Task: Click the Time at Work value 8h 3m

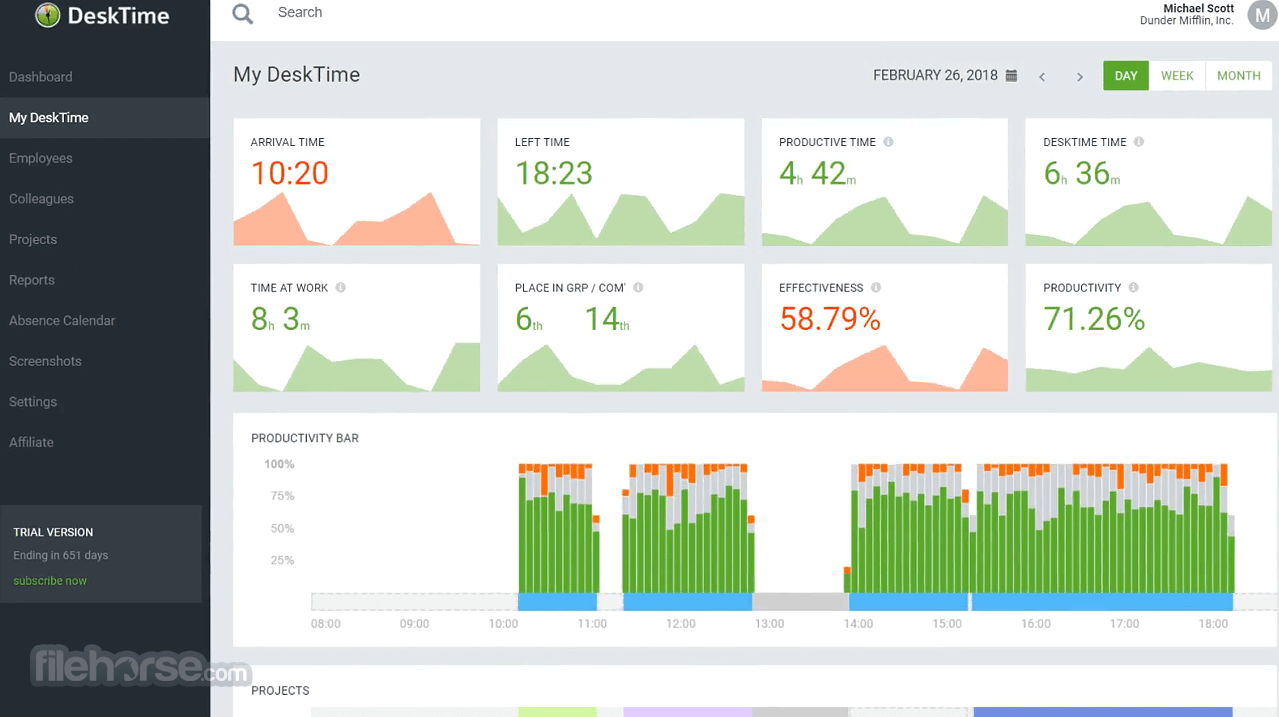Action: pos(280,319)
